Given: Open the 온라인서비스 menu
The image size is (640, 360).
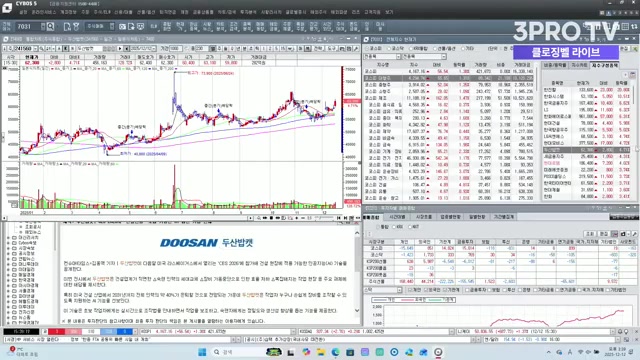Looking at the screenshot, I should tap(44, 12).
